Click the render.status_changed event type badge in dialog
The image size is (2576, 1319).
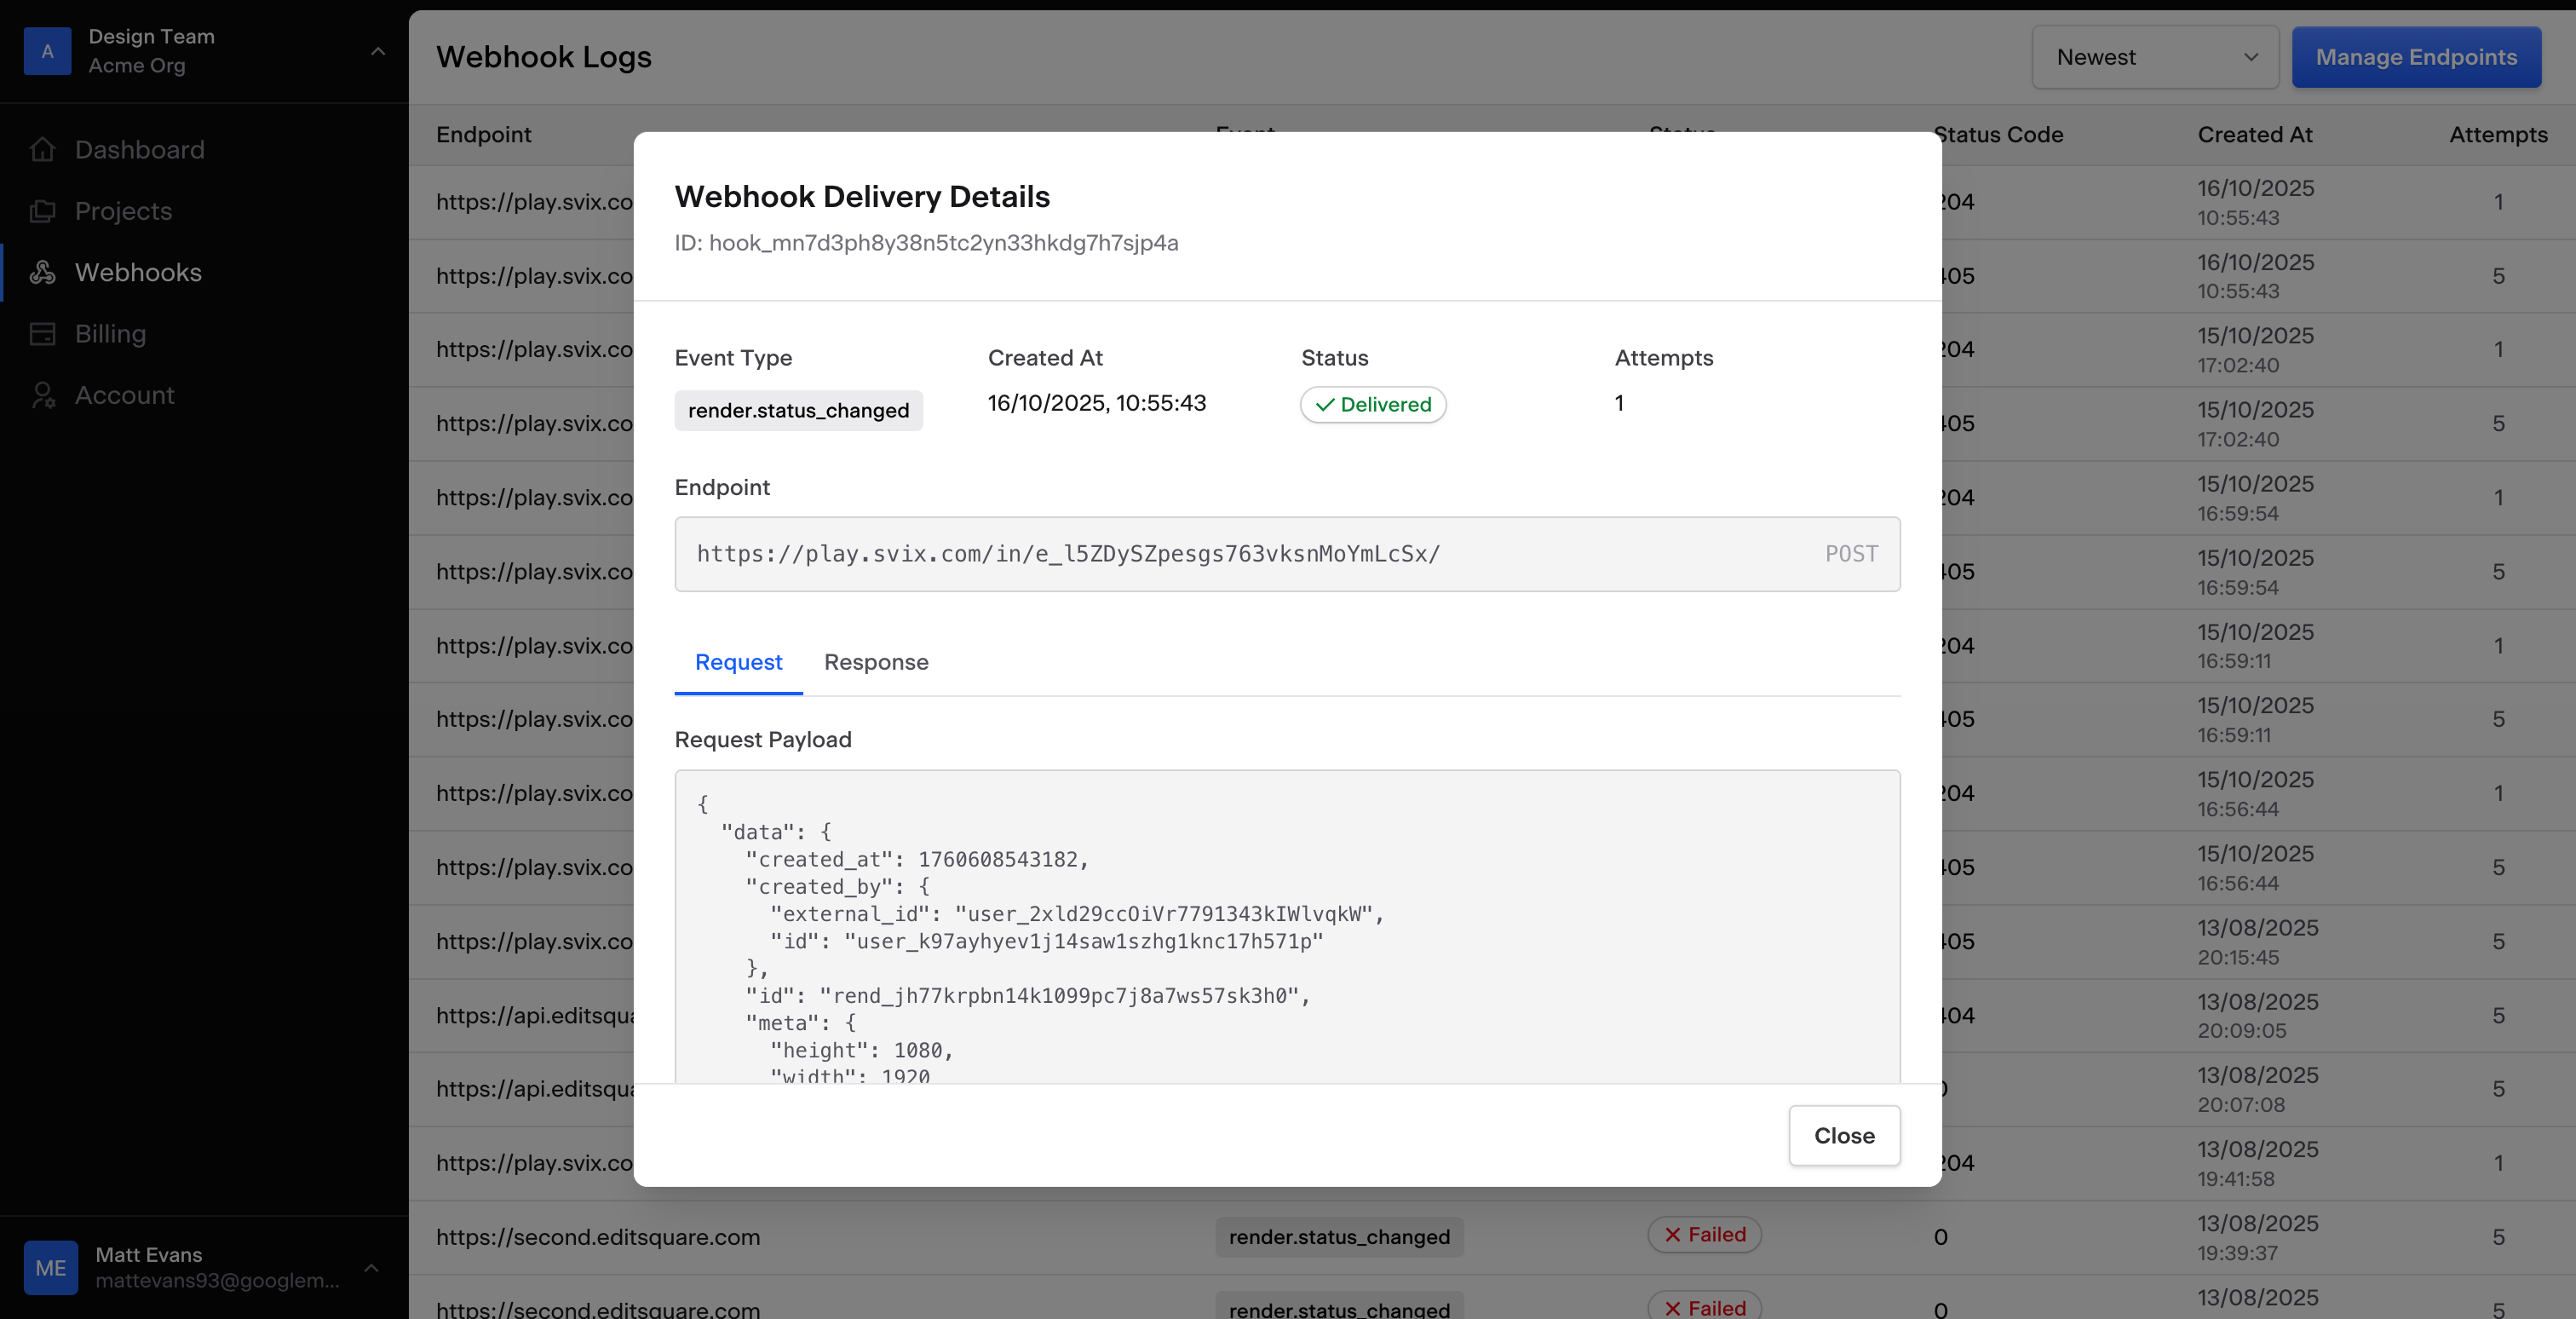coord(798,410)
